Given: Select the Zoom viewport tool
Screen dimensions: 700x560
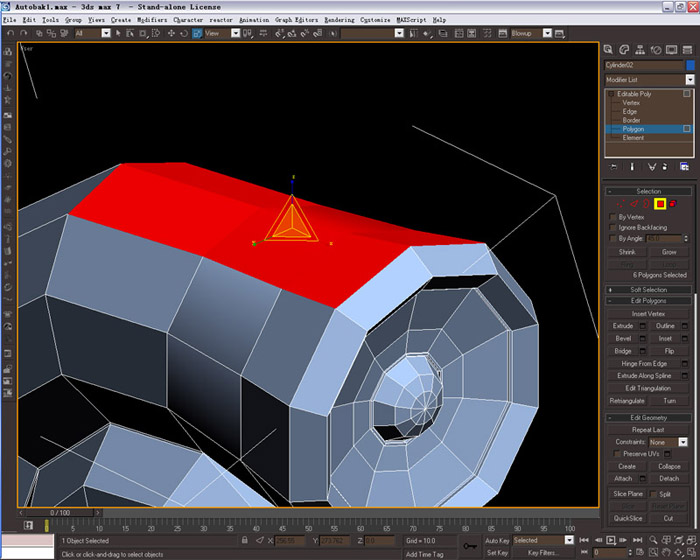Looking at the screenshot, I should 653,540.
